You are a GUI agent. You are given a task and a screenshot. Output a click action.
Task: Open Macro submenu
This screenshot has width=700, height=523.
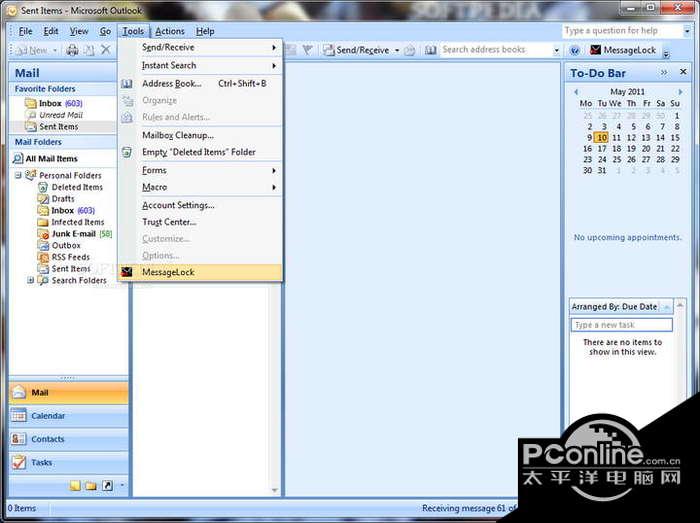(200, 187)
